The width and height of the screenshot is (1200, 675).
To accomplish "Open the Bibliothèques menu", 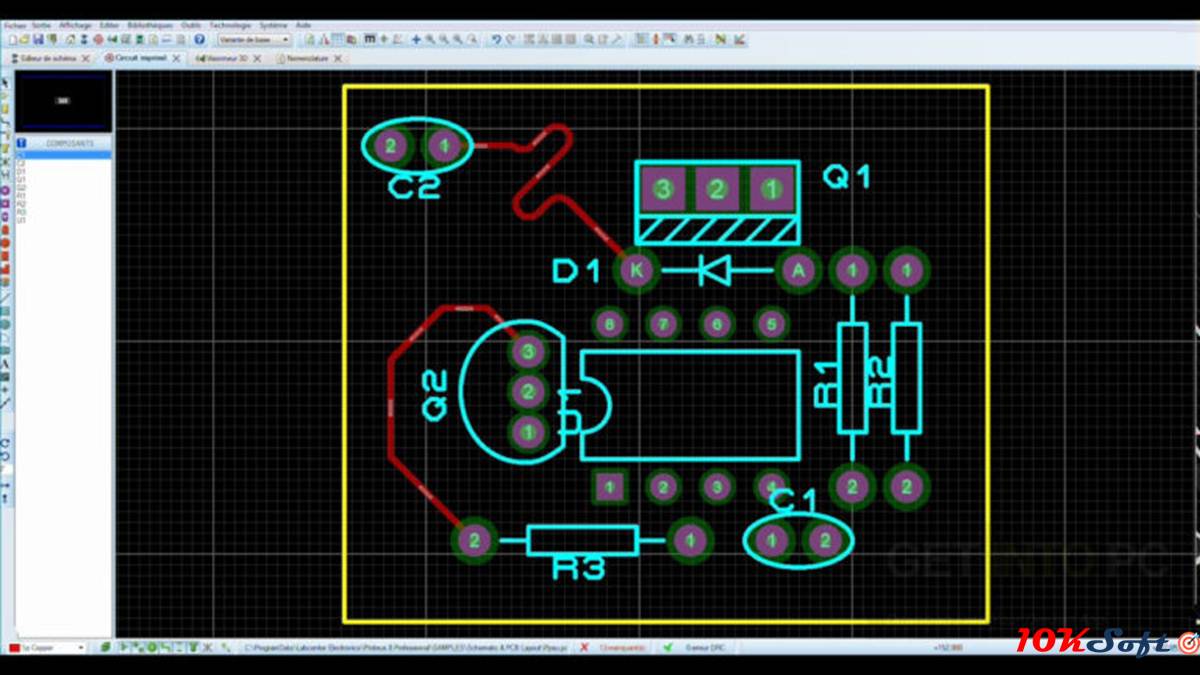I will click(x=150, y=25).
